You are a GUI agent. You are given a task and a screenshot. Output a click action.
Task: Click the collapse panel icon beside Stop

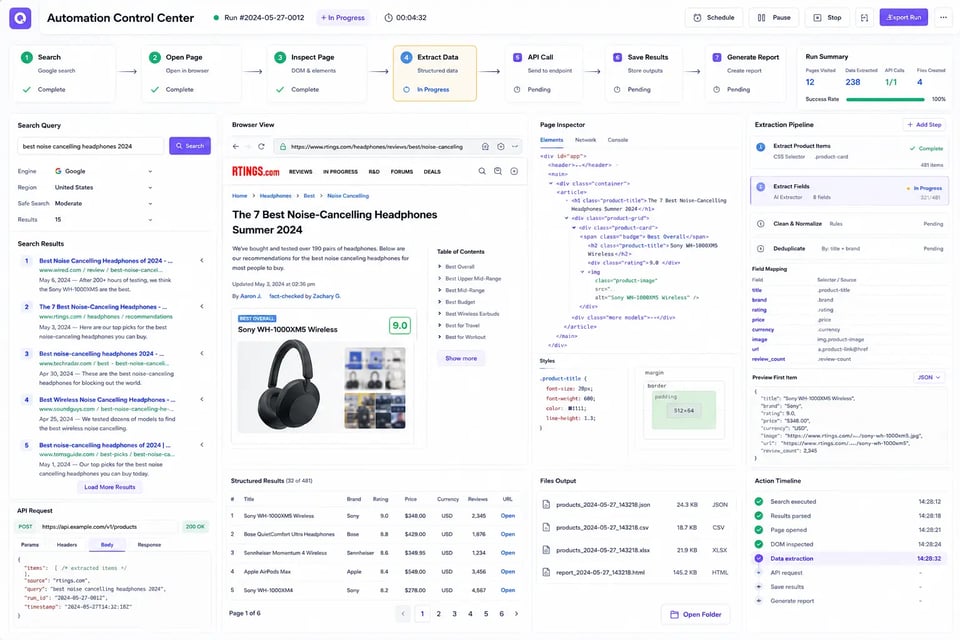pos(864,18)
